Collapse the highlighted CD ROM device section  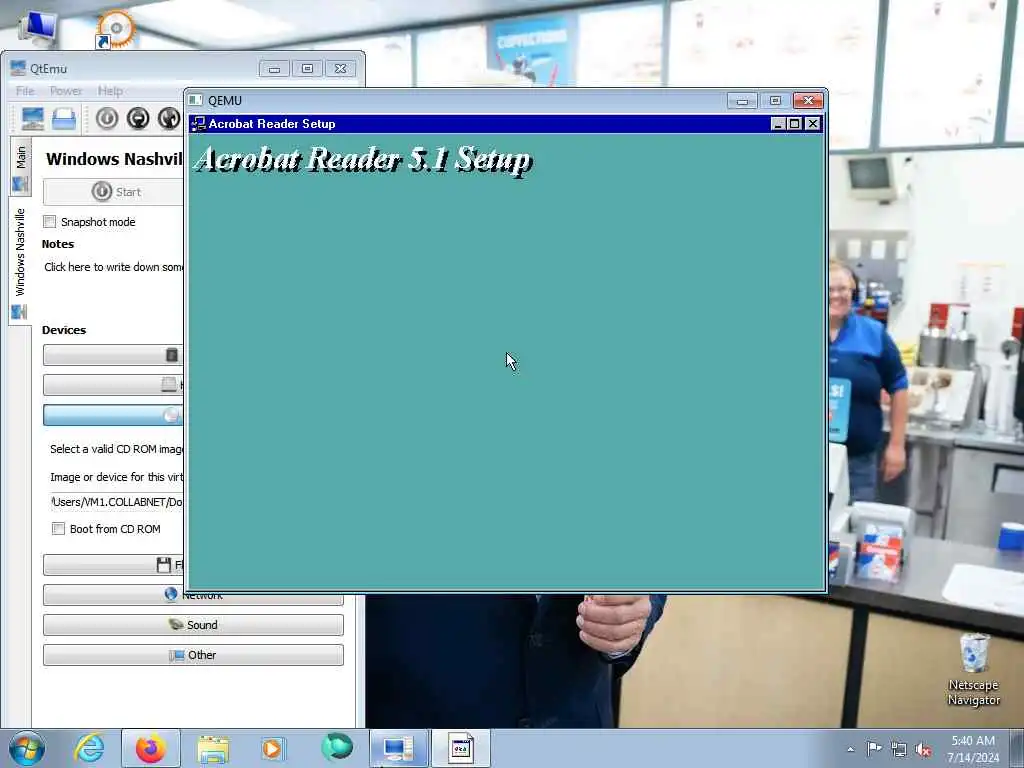click(113, 415)
